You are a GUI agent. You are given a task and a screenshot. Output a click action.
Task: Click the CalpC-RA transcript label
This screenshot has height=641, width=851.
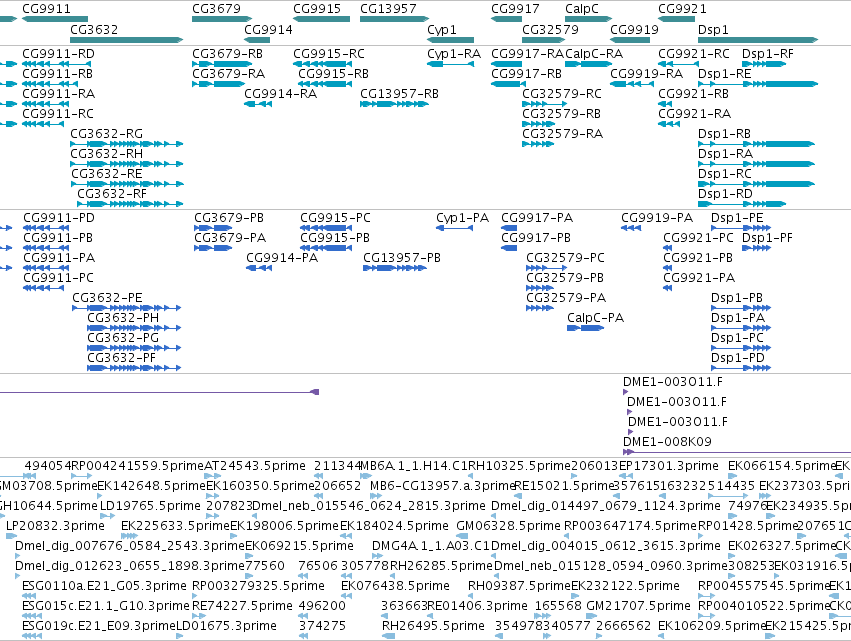[594, 54]
